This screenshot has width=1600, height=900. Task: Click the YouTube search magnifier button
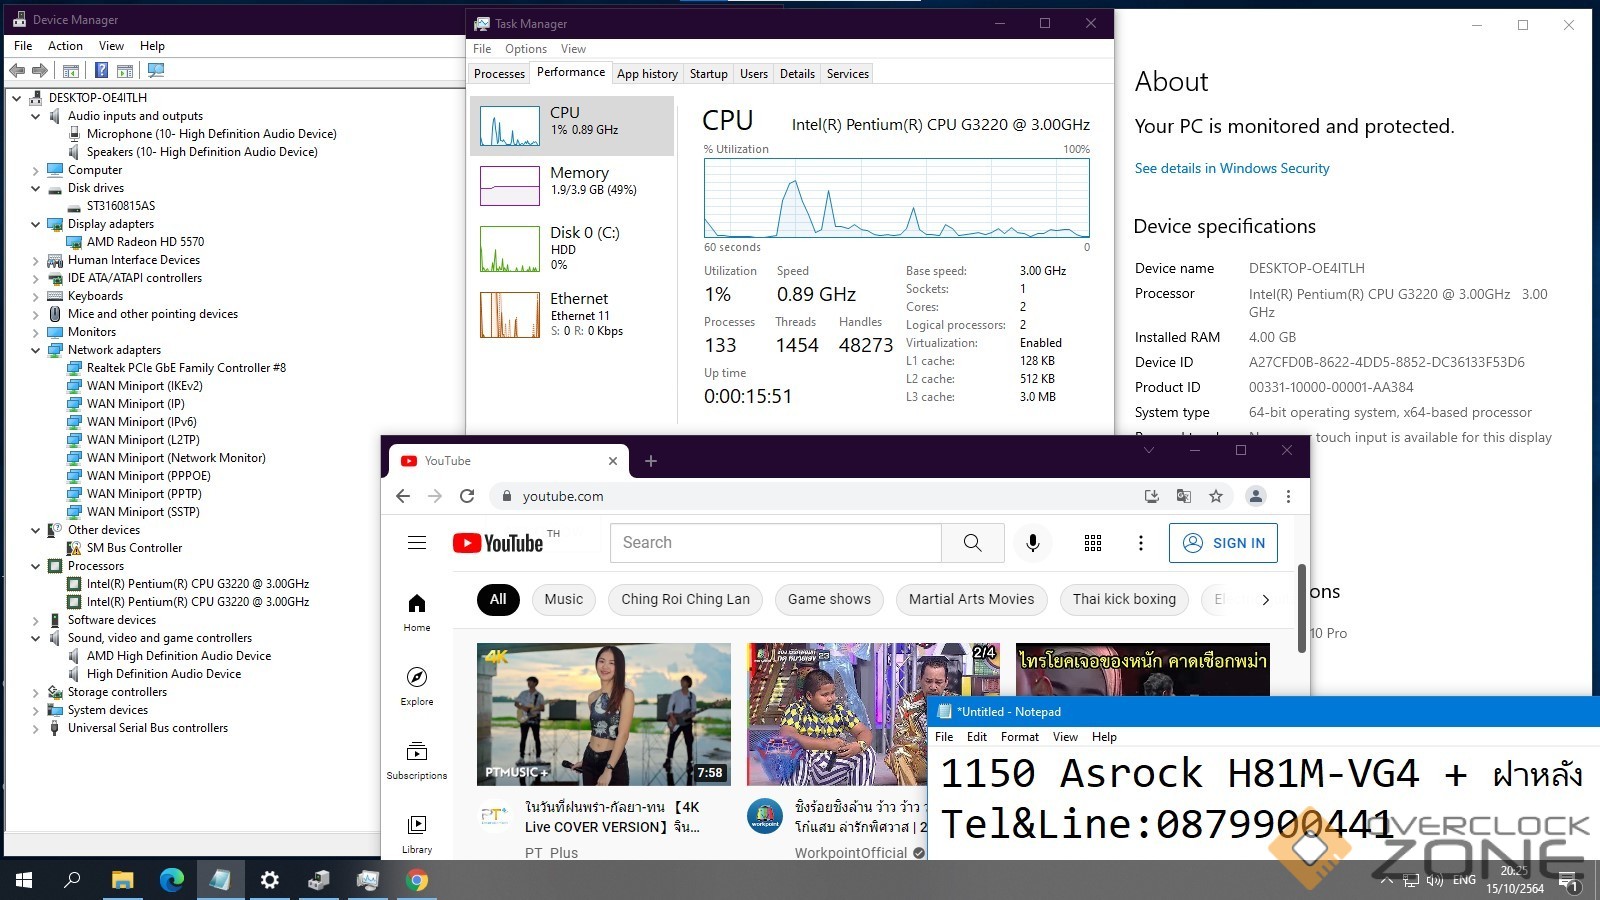(x=972, y=543)
